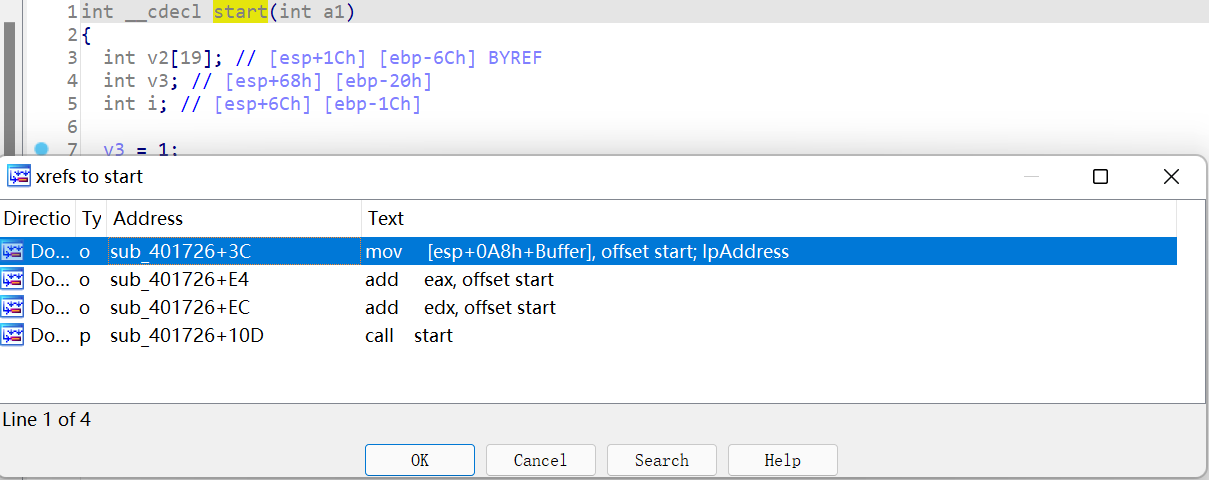Click the icon of the sub_401726+10D row
The height and width of the screenshot is (480, 1209).
14,335
